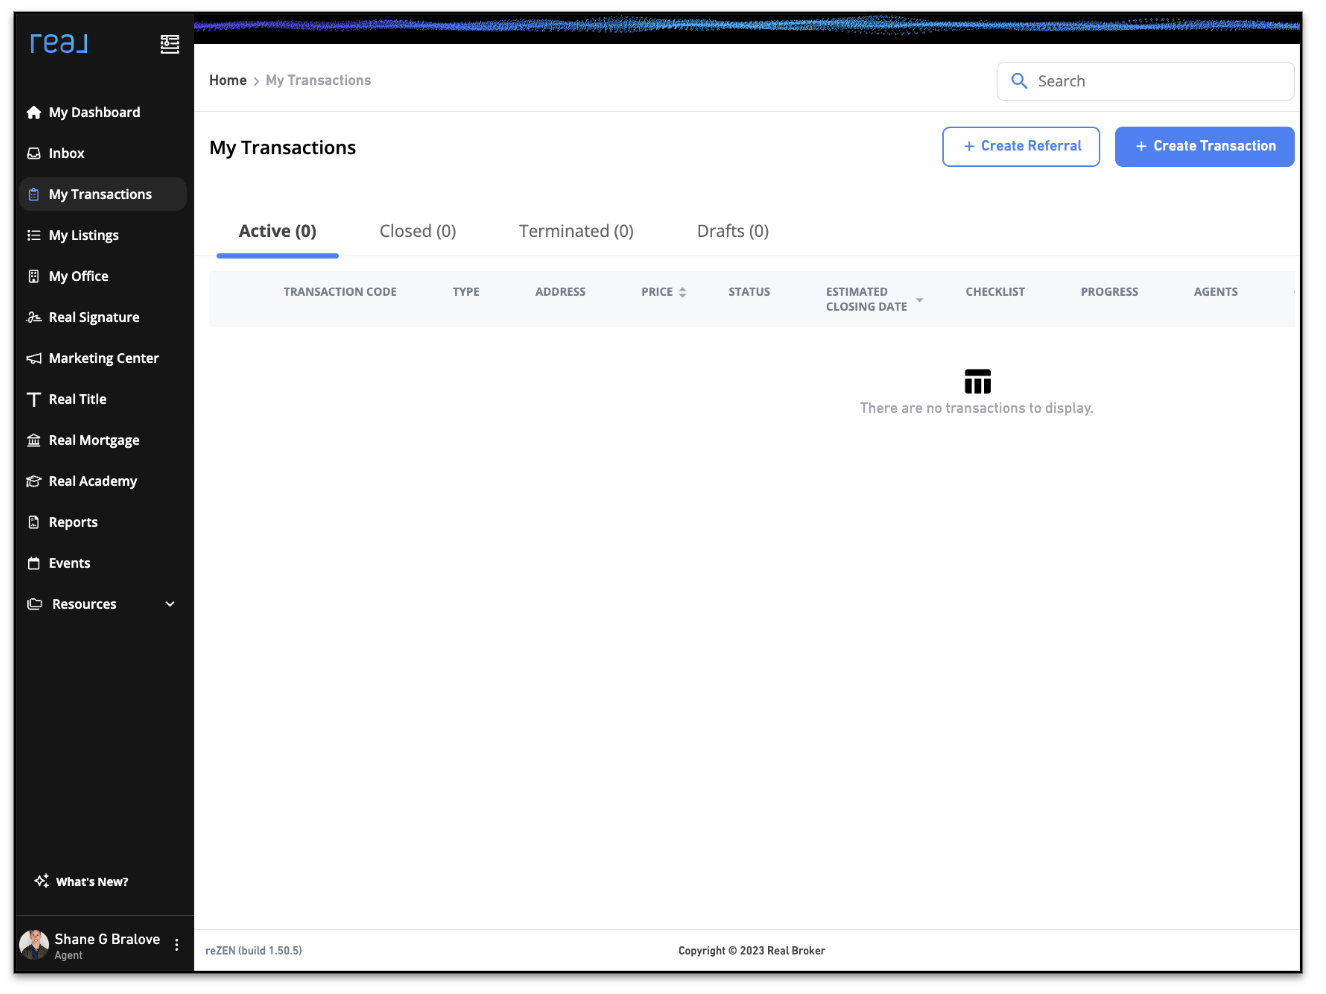Click the Type column header
Image resolution: width=1326 pixels, height=994 pixels.
tap(466, 293)
